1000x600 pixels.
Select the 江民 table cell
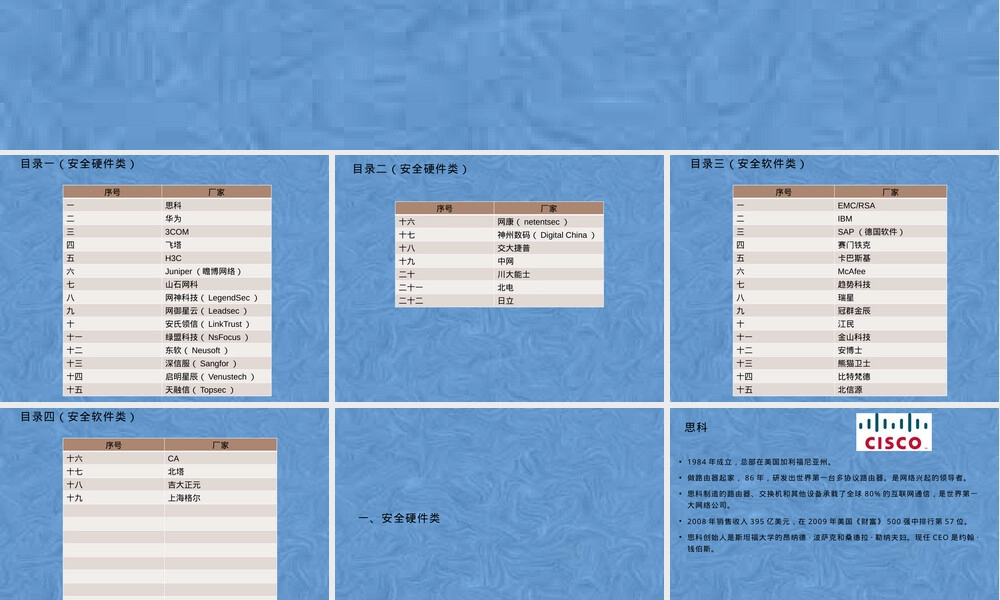click(x=890, y=324)
